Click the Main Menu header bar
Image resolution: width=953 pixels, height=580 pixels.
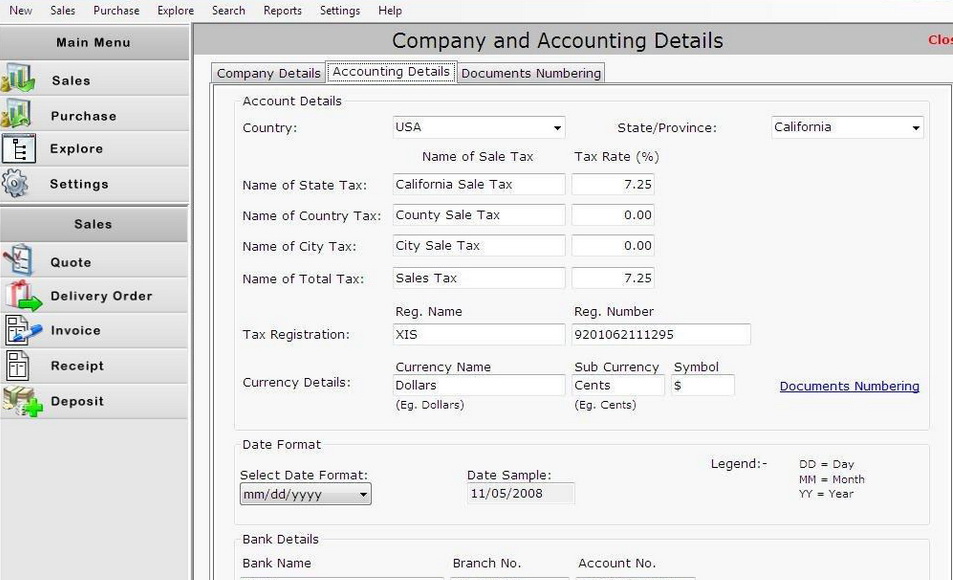click(x=94, y=42)
